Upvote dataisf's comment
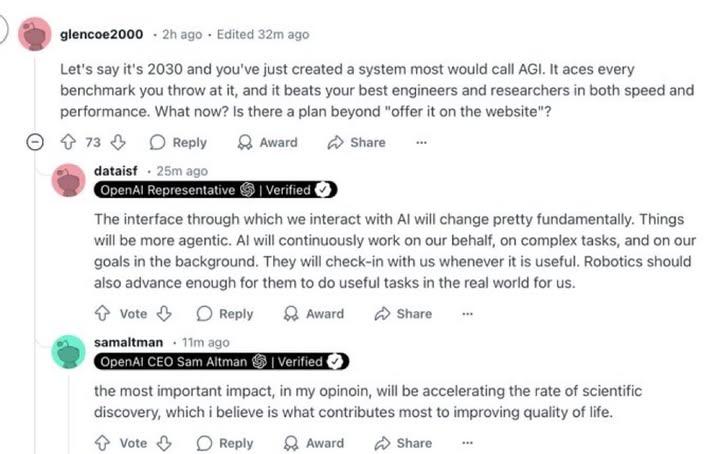This screenshot has width=720, height=454. pyautogui.click(x=101, y=313)
